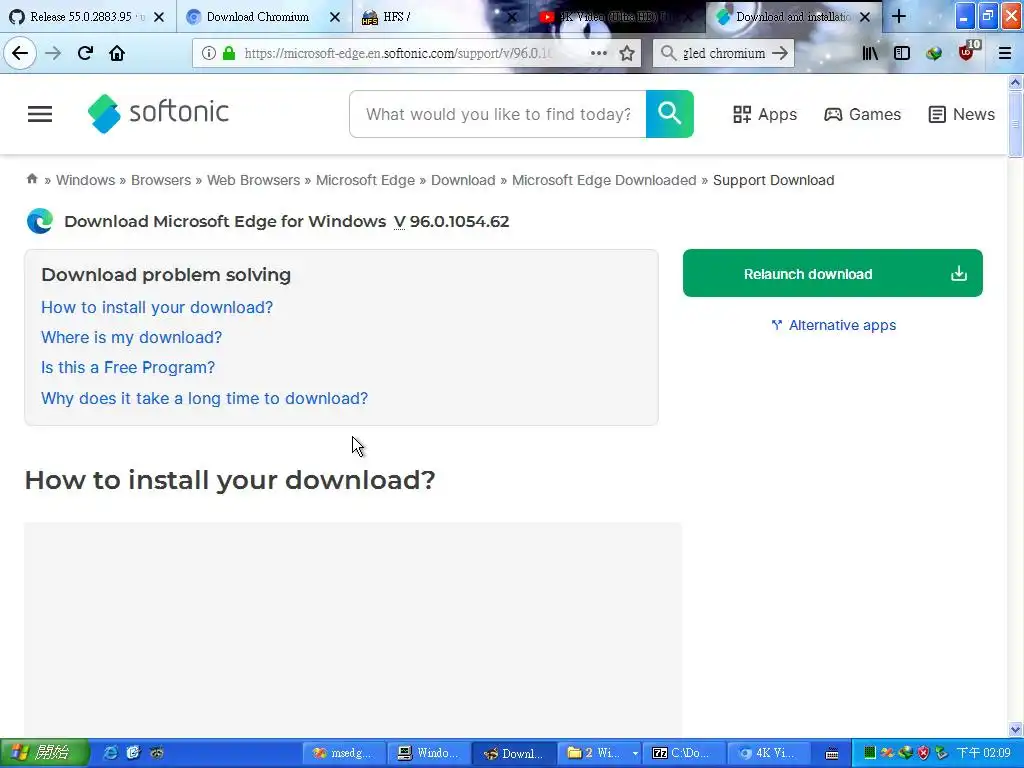Go to Microsoft Edge breadcrumb

pyautogui.click(x=365, y=180)
